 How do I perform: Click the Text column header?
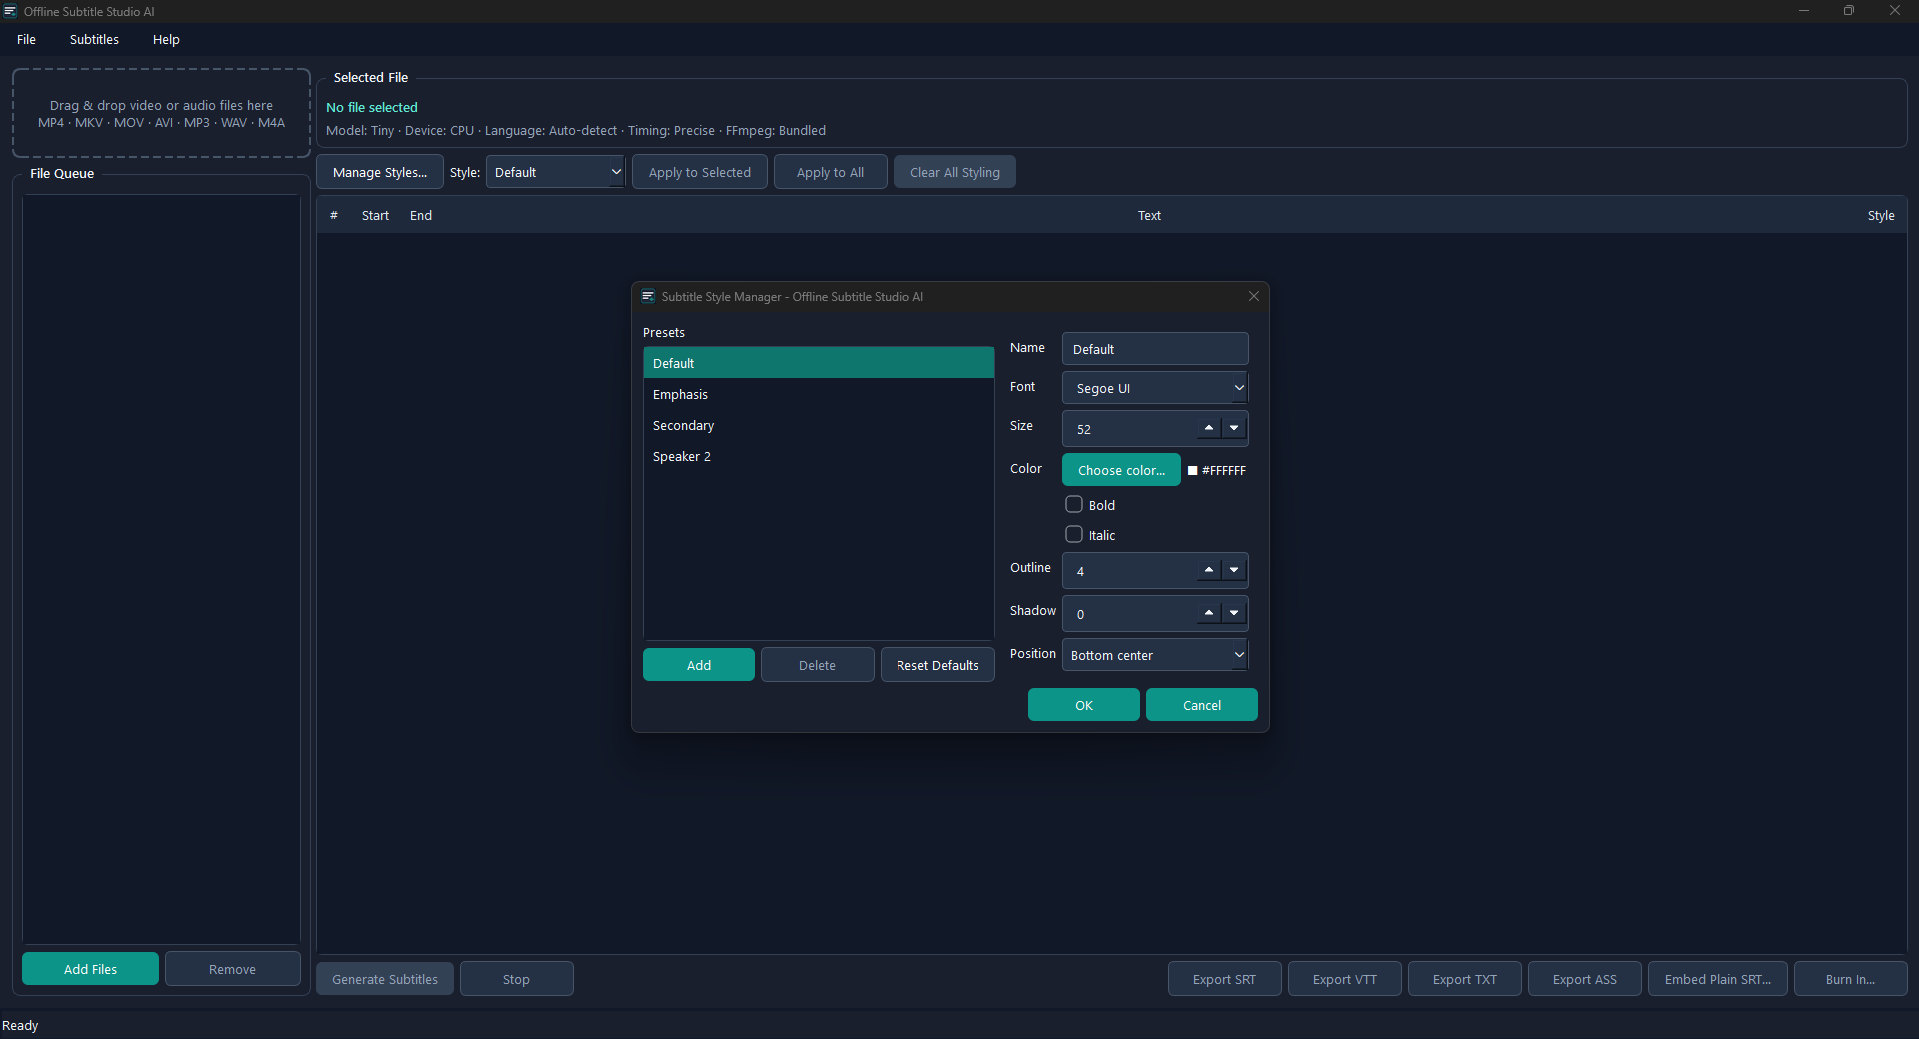point(1149,215)
